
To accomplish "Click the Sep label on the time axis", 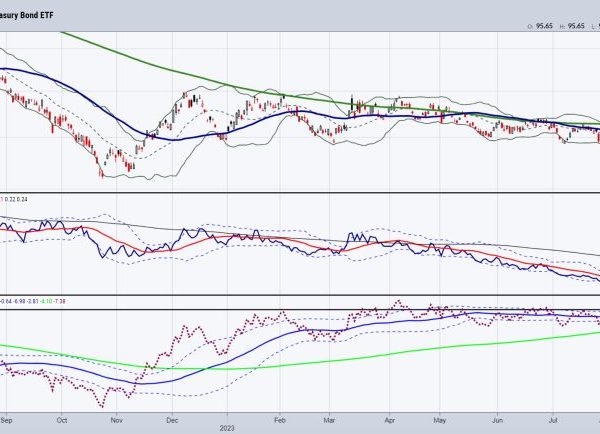I will pyautogui.click(x=7, y=420).
